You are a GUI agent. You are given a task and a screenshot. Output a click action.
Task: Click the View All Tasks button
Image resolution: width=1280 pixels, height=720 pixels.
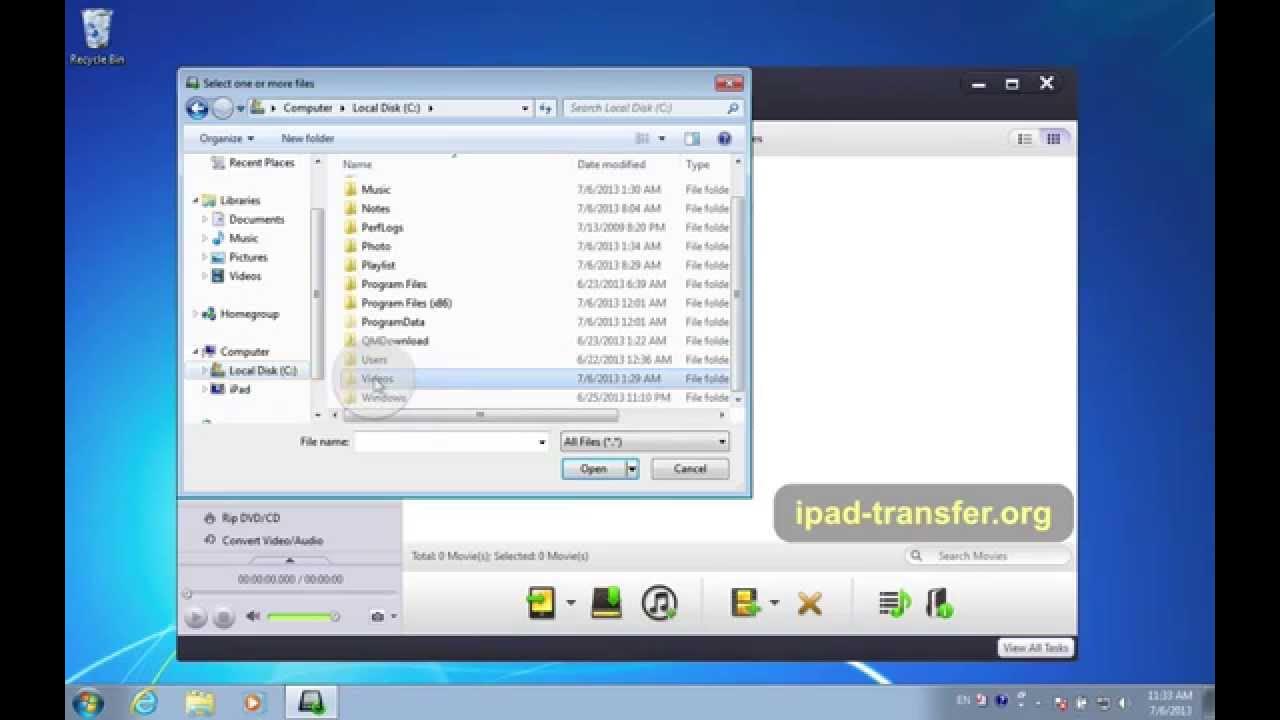pyautogui.click(x=1035, y=648)
